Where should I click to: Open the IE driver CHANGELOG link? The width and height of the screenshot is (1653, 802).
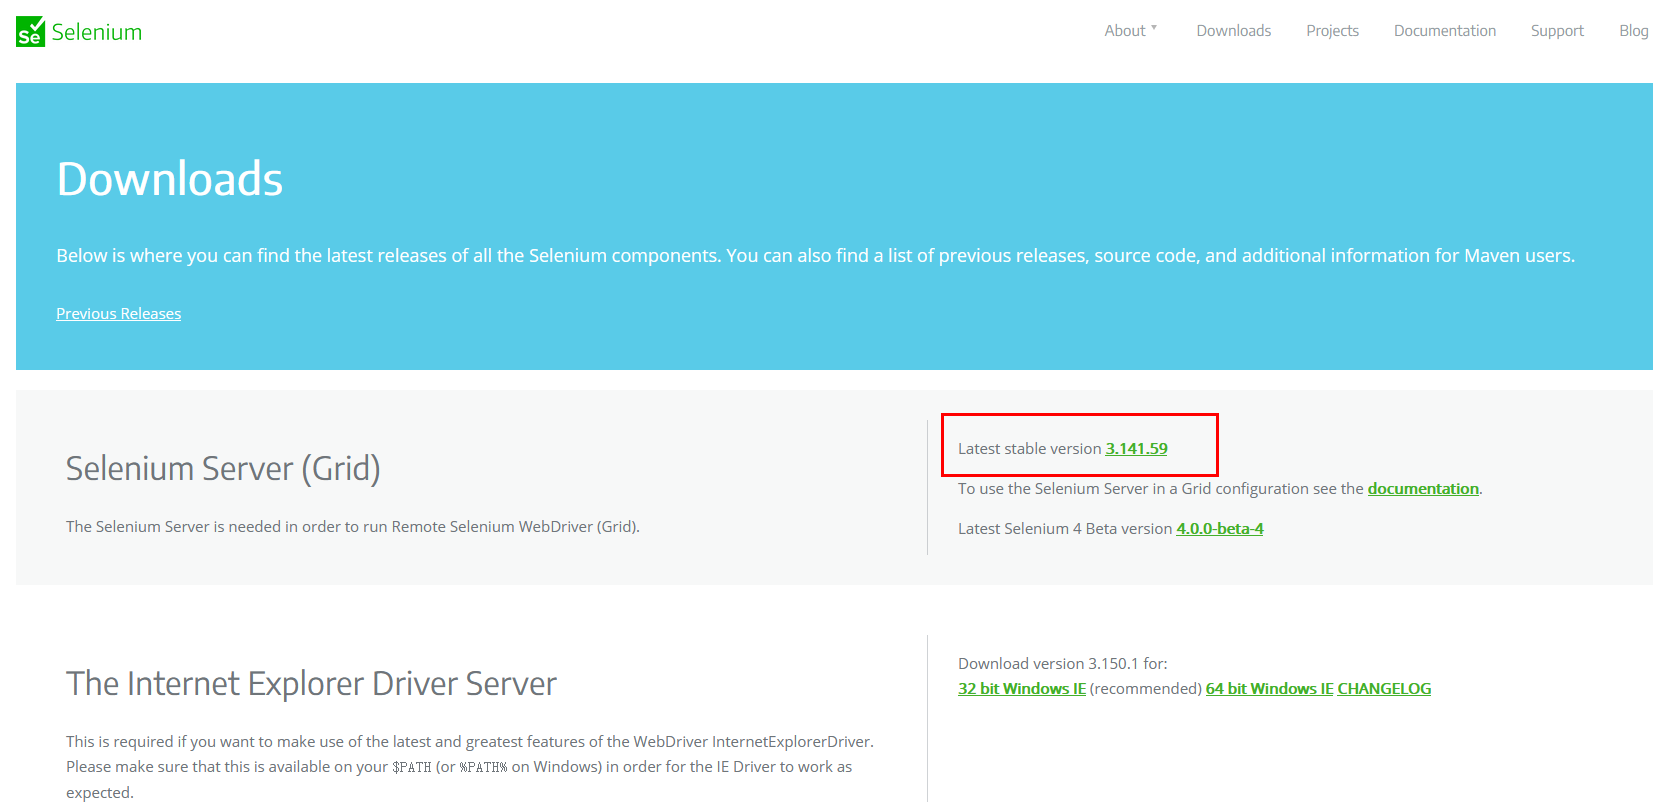click(1384, 688)
